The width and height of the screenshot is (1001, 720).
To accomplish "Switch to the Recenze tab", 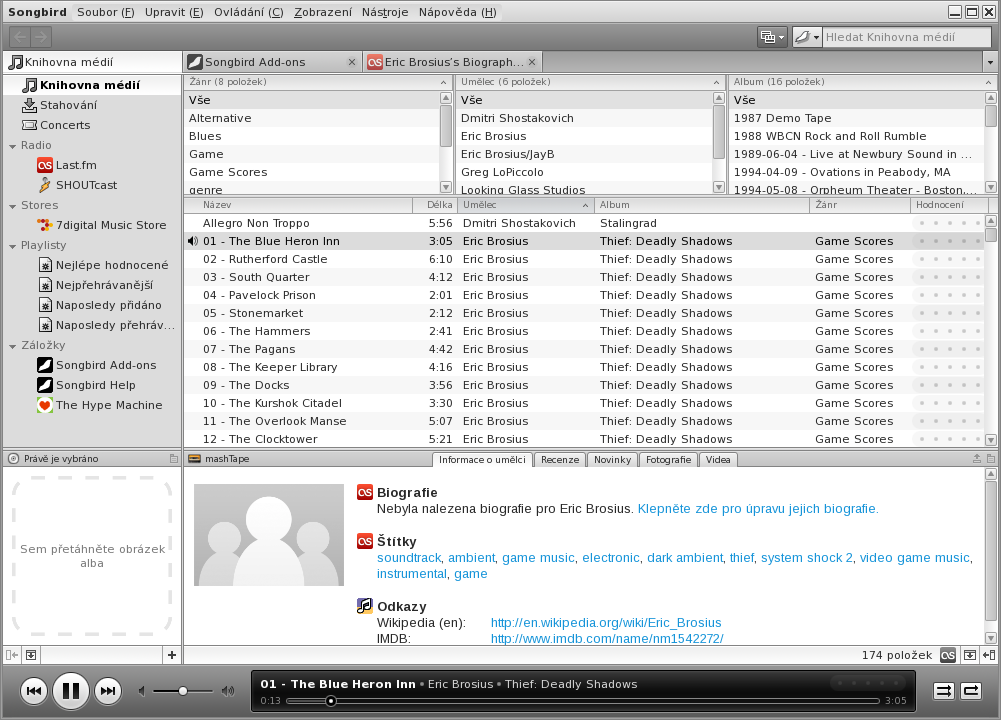I will [x=560, y=460].
